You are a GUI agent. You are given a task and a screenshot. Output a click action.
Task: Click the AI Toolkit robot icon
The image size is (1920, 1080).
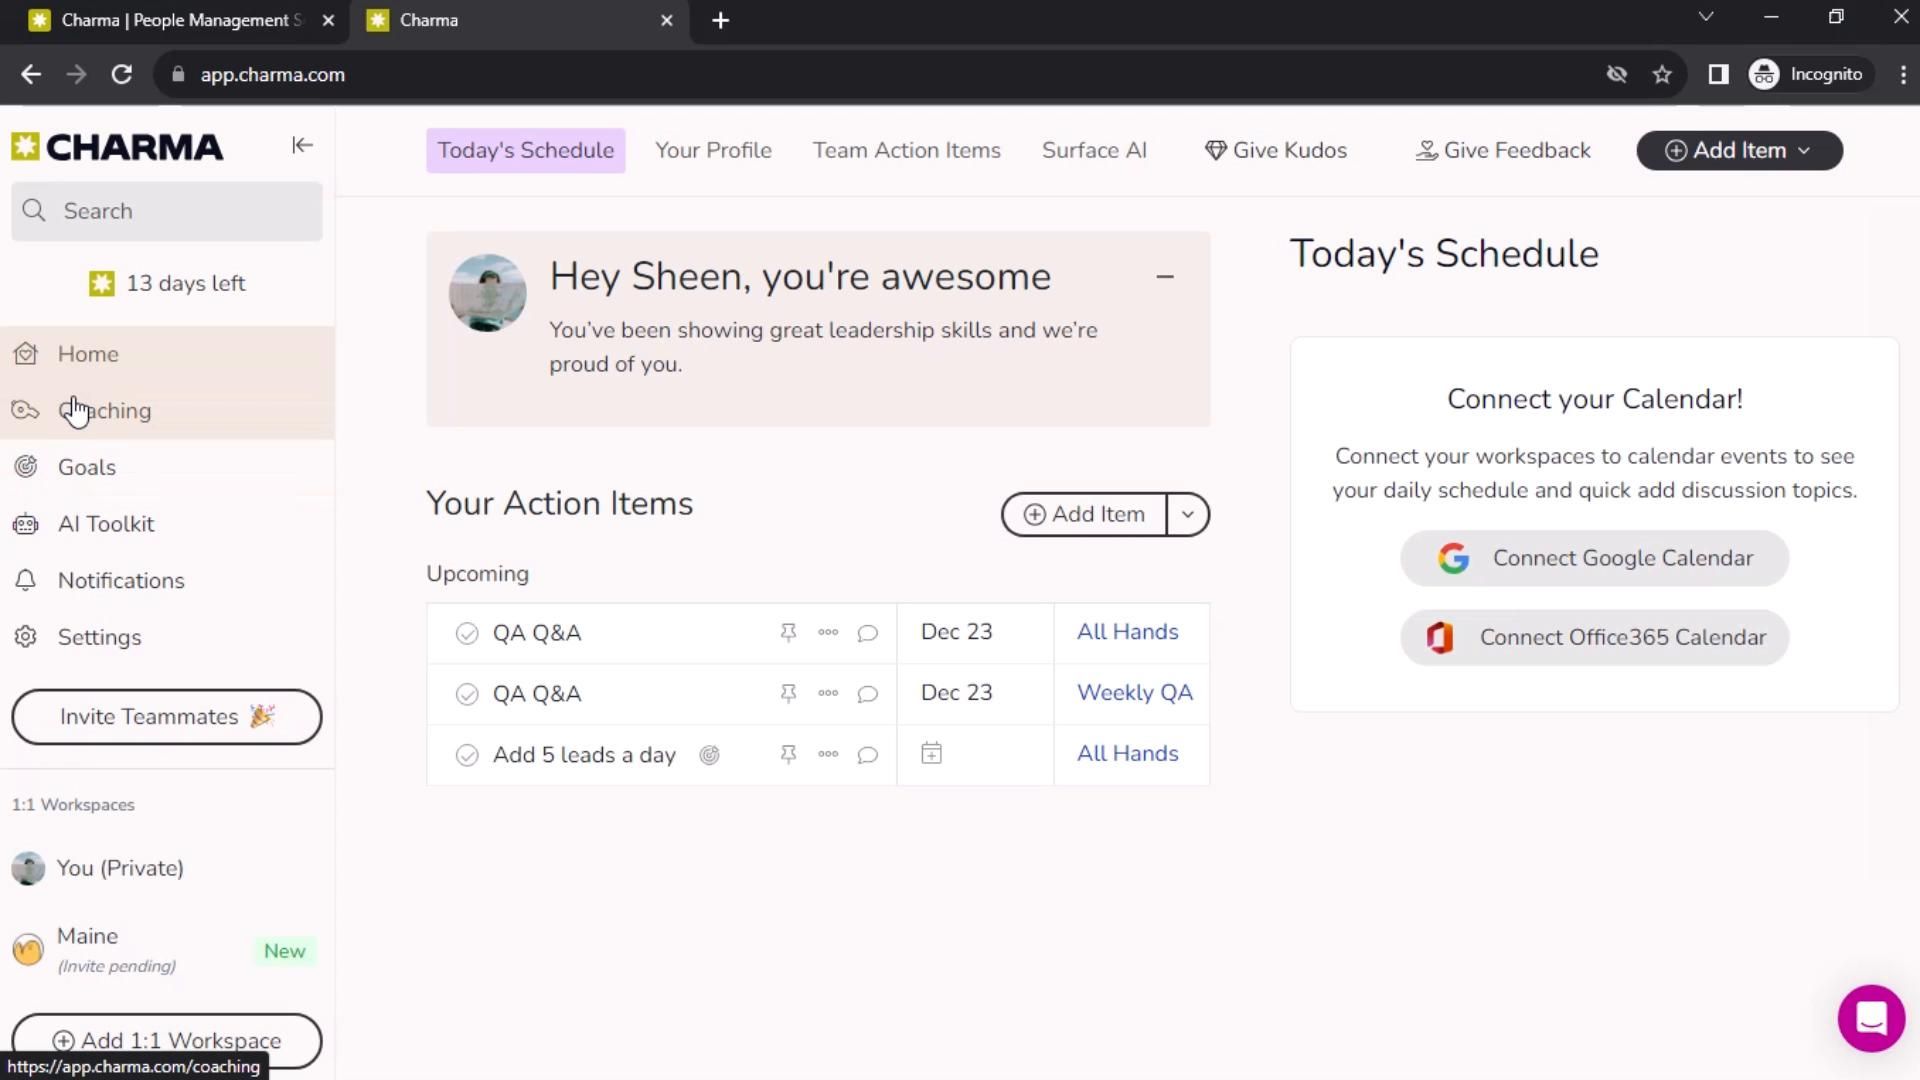pyautogui.click(x=26, y=524)
